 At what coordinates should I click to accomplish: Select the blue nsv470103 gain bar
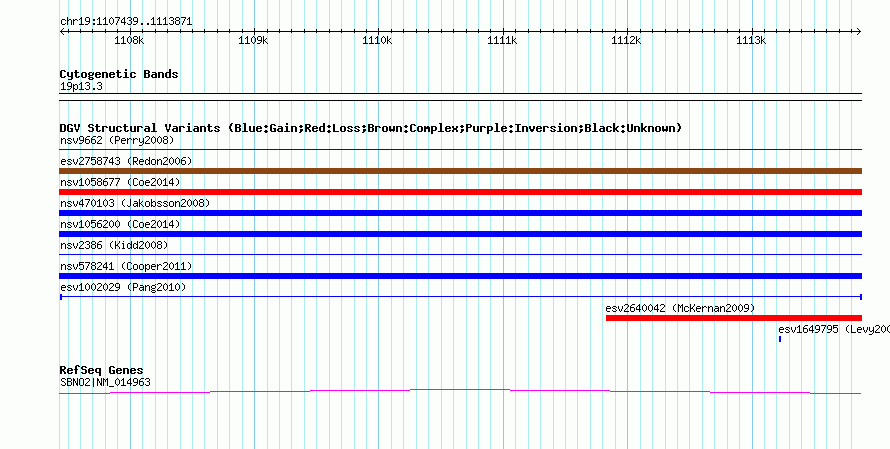coord(460,213)
